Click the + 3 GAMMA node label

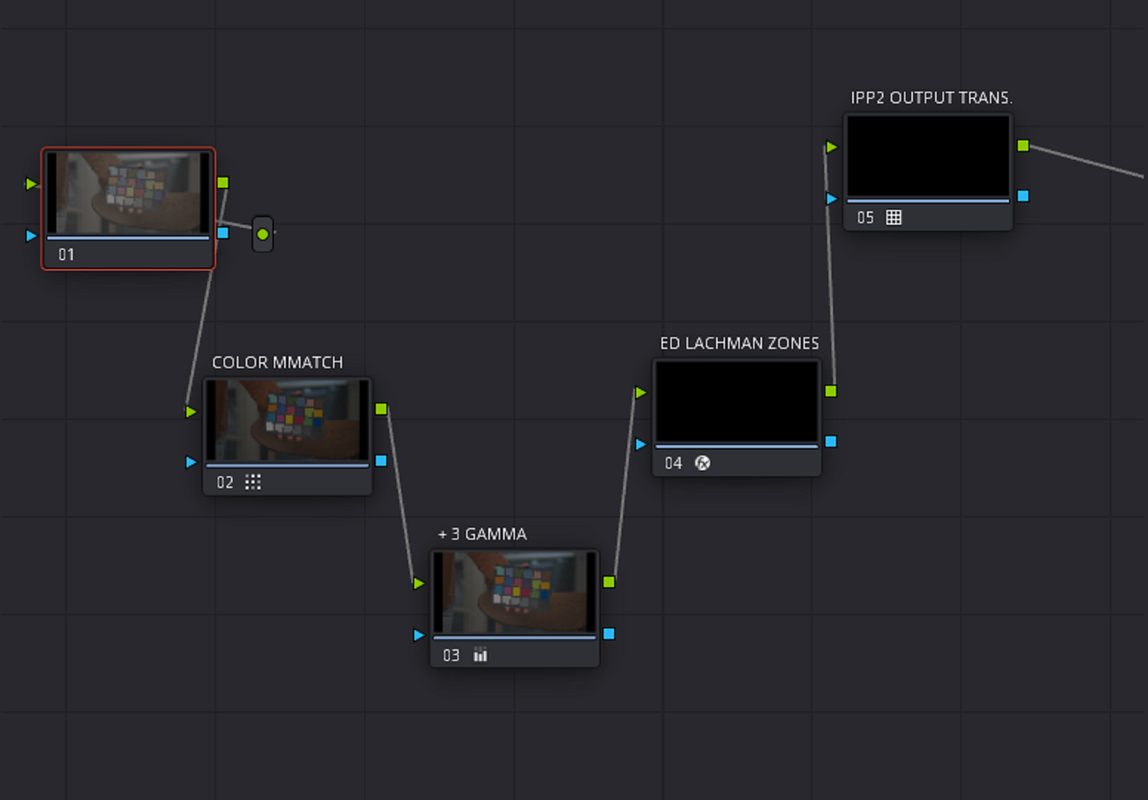tap(482, 534)
